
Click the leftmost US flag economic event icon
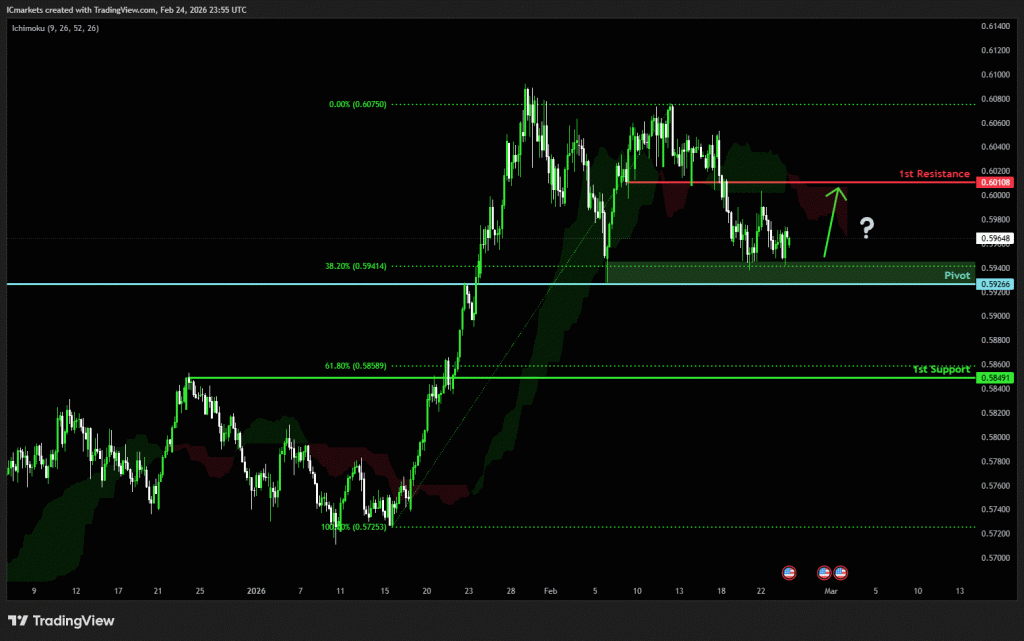(789, 572)
